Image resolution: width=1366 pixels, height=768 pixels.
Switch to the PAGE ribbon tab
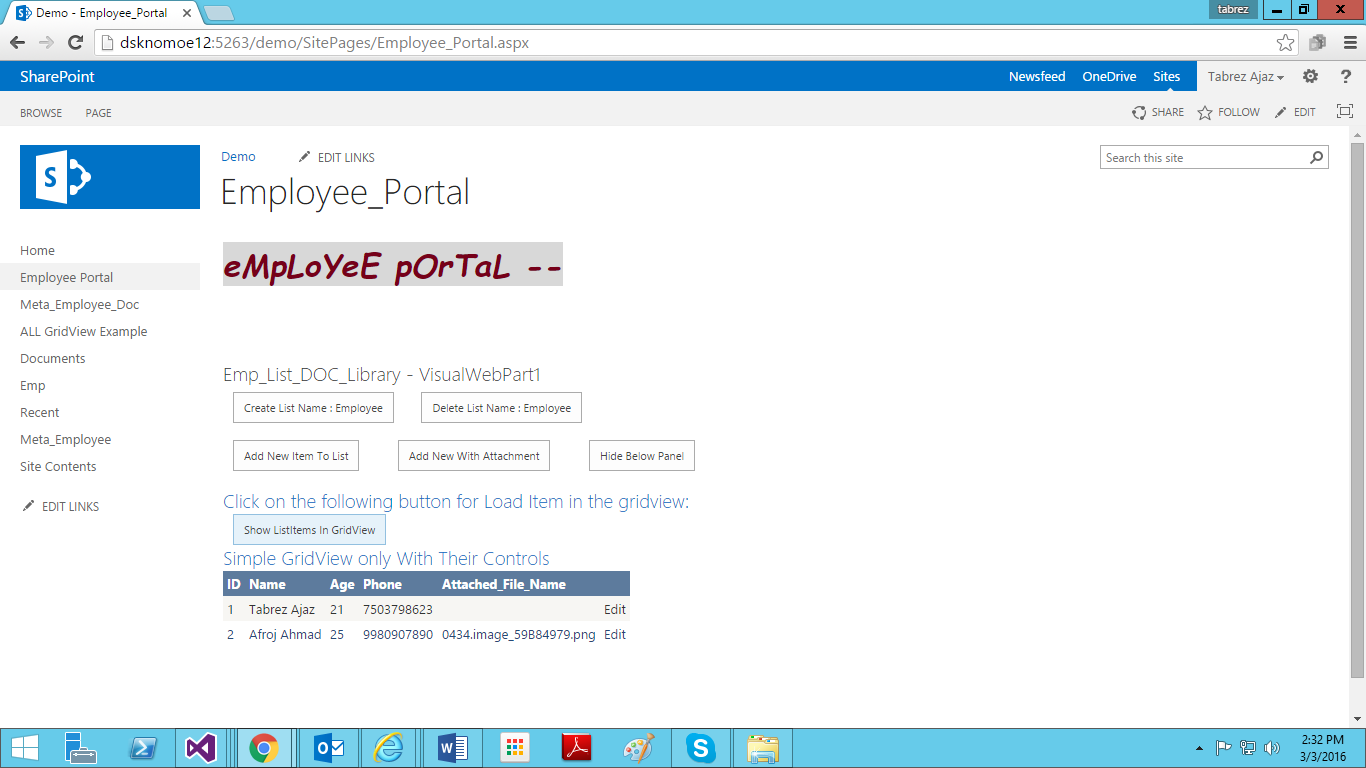click(x=98, y=113)
